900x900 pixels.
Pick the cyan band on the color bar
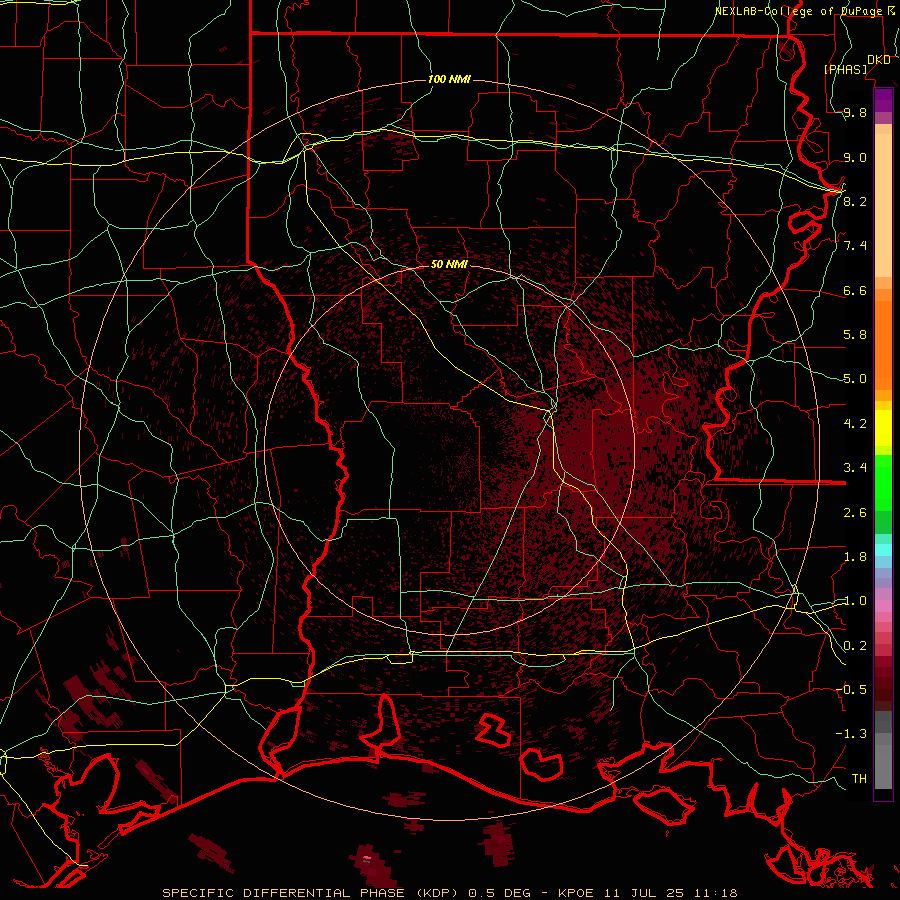click(x=883, y=549)
